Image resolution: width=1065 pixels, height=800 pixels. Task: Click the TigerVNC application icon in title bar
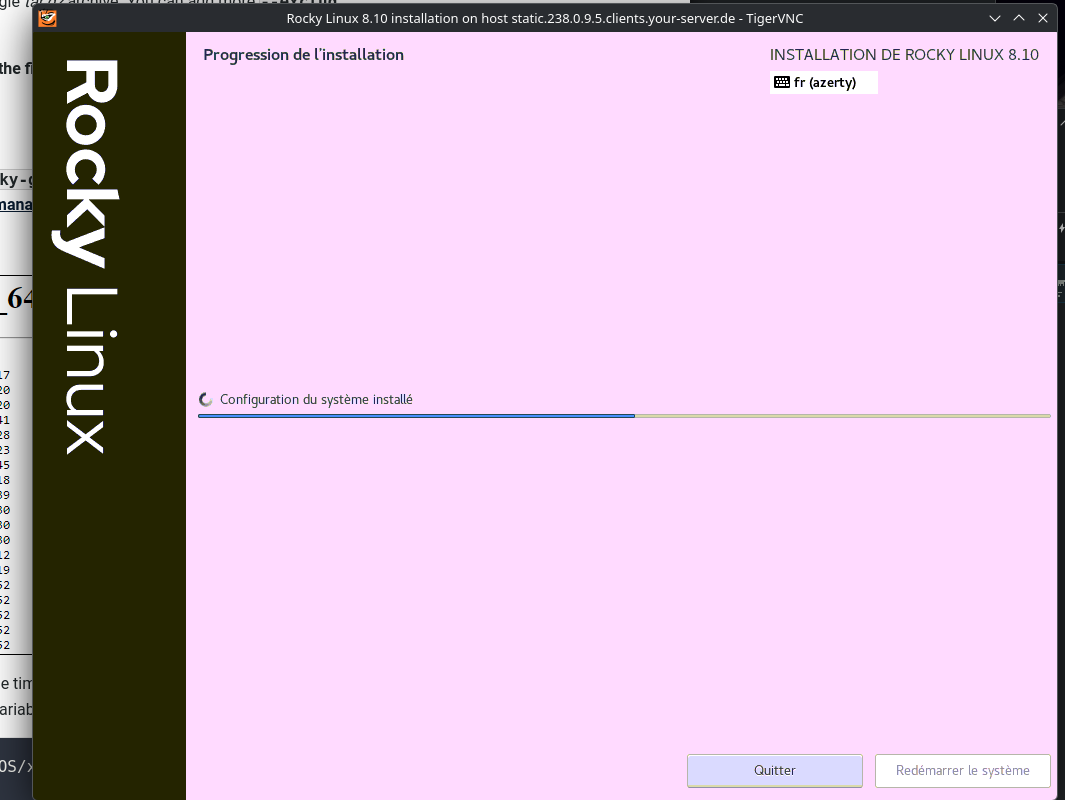coord(48,18)
